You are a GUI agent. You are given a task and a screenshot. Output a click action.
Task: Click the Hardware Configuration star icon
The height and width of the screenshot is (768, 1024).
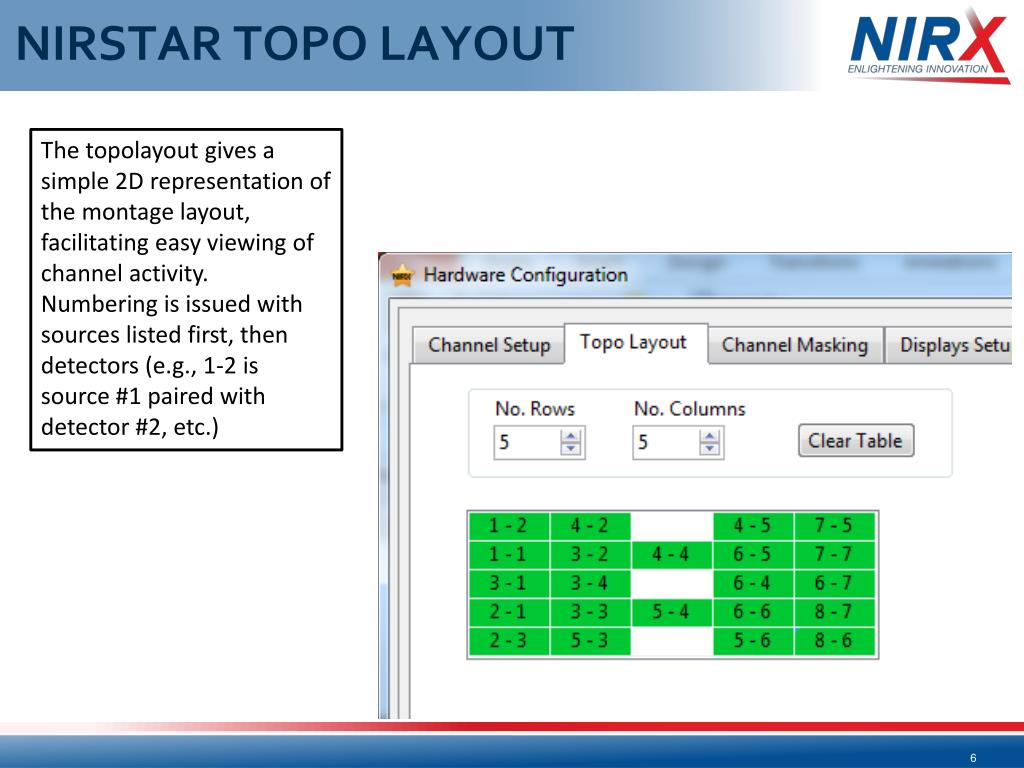(402, 275)
